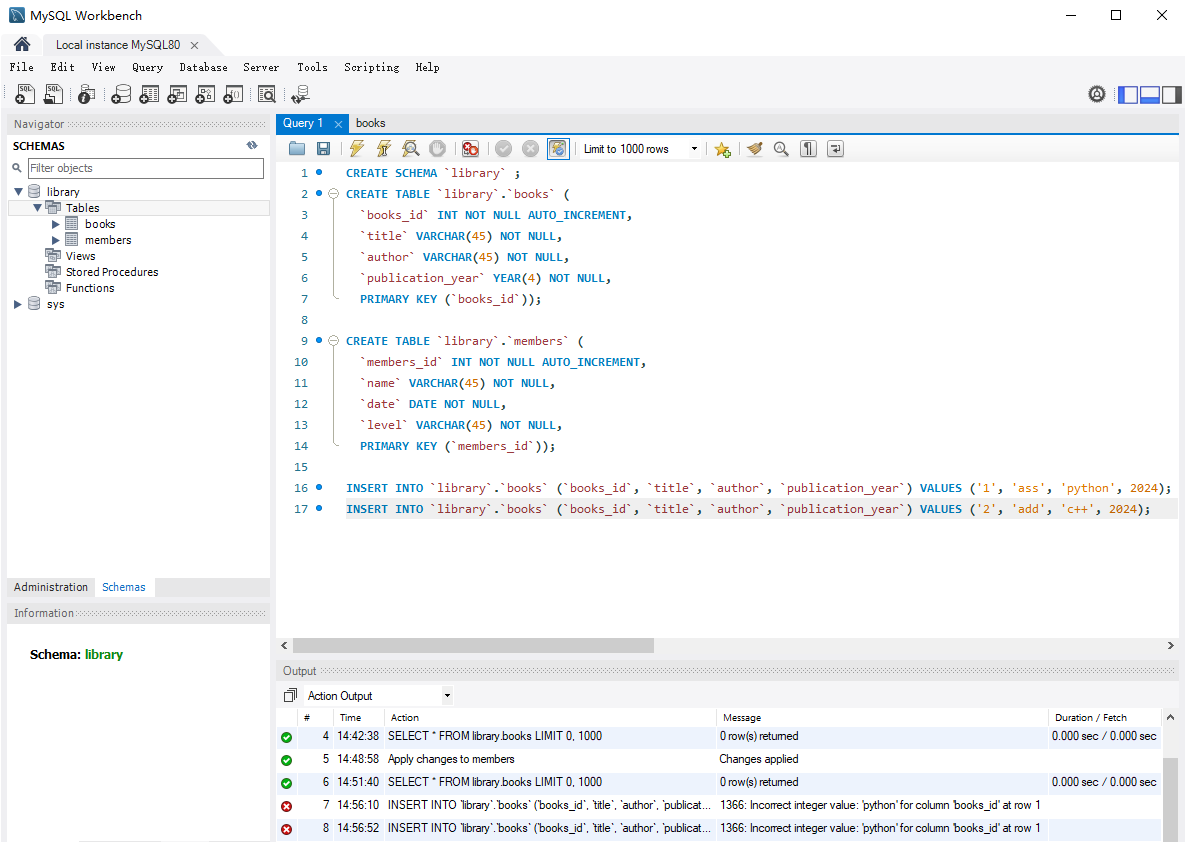
Task: Execute all statements with lightning bolt
Action: click(357, 149)
